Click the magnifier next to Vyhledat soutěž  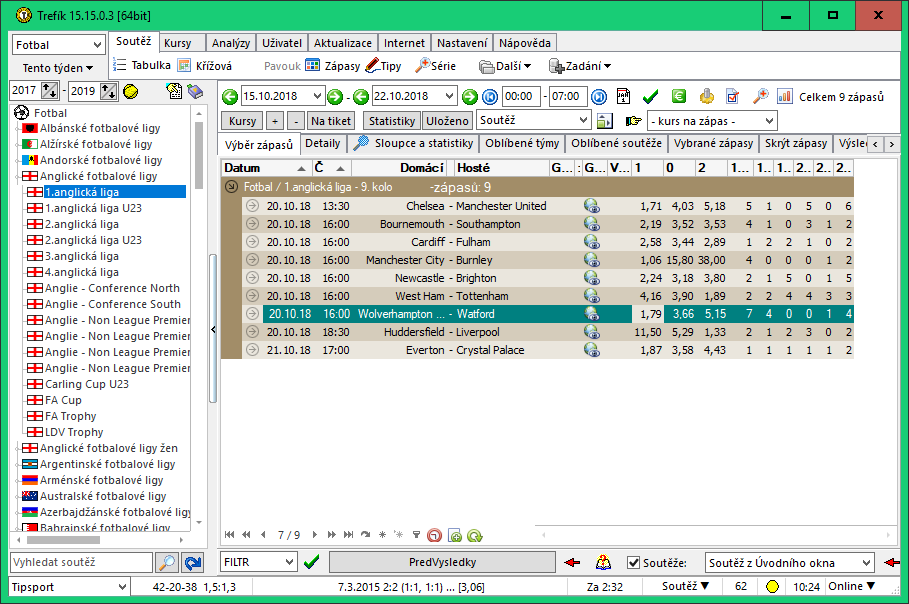point(167,562)
